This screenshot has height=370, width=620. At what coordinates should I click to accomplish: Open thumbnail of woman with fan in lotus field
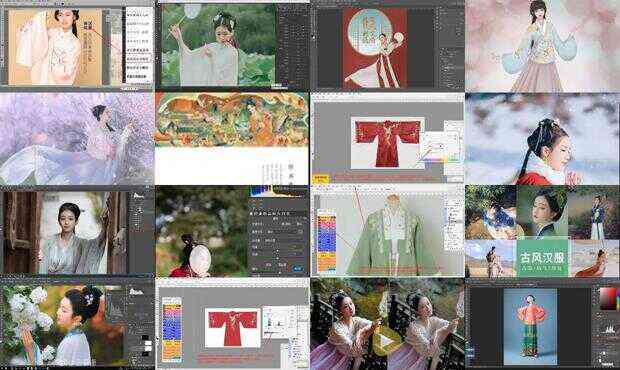tap(232, 46)
